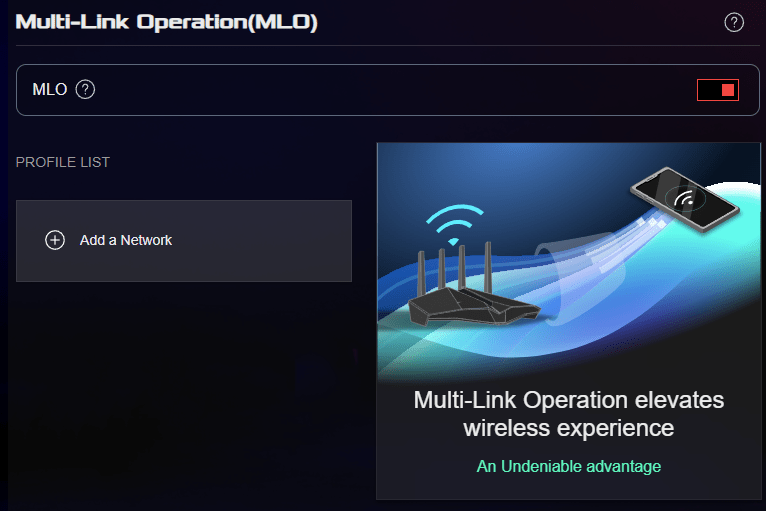Click the Wi-Fi symbol on the phone screen

coord(685,199)
